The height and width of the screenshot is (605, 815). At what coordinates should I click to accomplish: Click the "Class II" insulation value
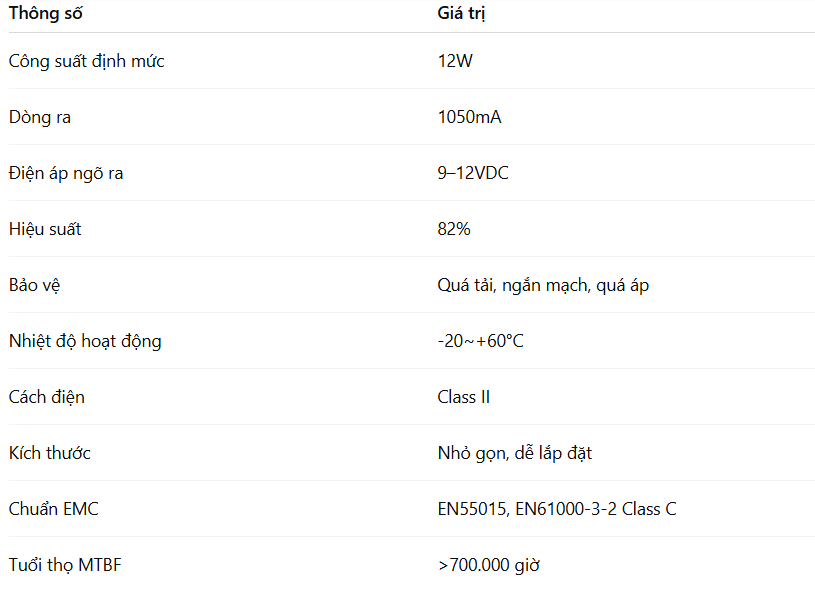[464, 397]
